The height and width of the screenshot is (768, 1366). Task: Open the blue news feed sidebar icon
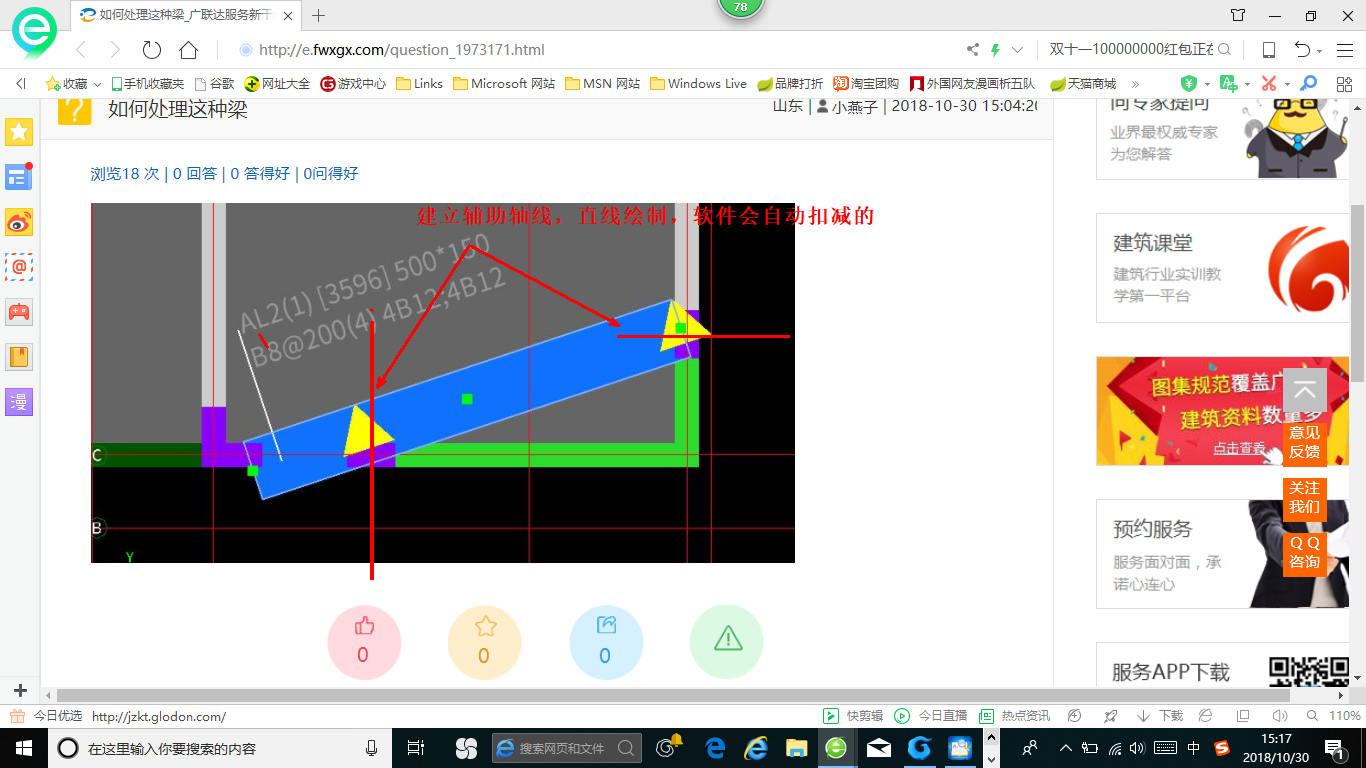click(x=19, y=177)
